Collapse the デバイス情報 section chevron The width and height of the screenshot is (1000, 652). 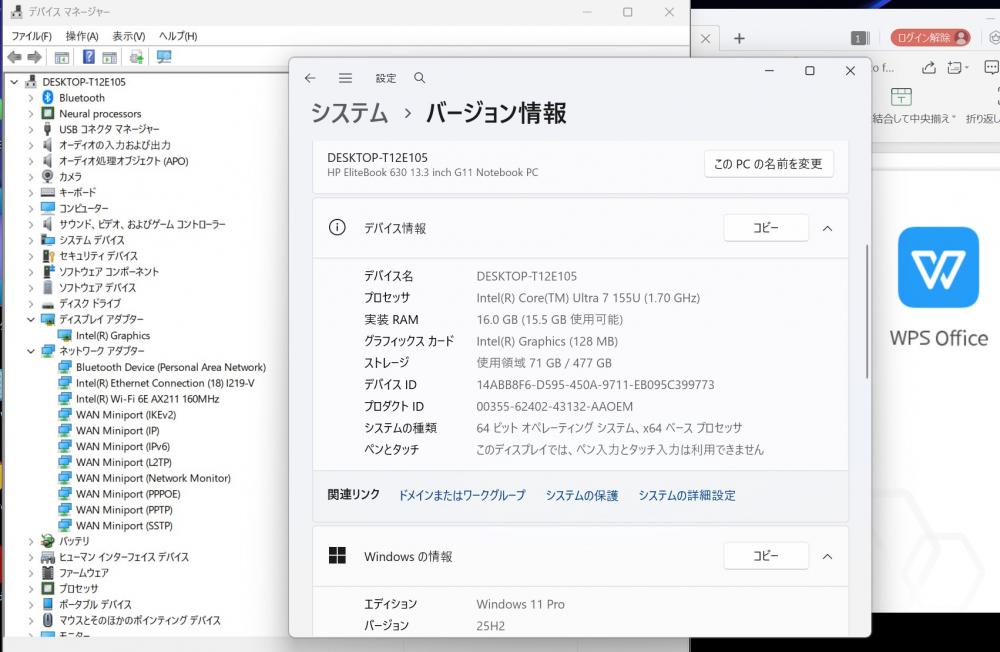click(827, 228)
